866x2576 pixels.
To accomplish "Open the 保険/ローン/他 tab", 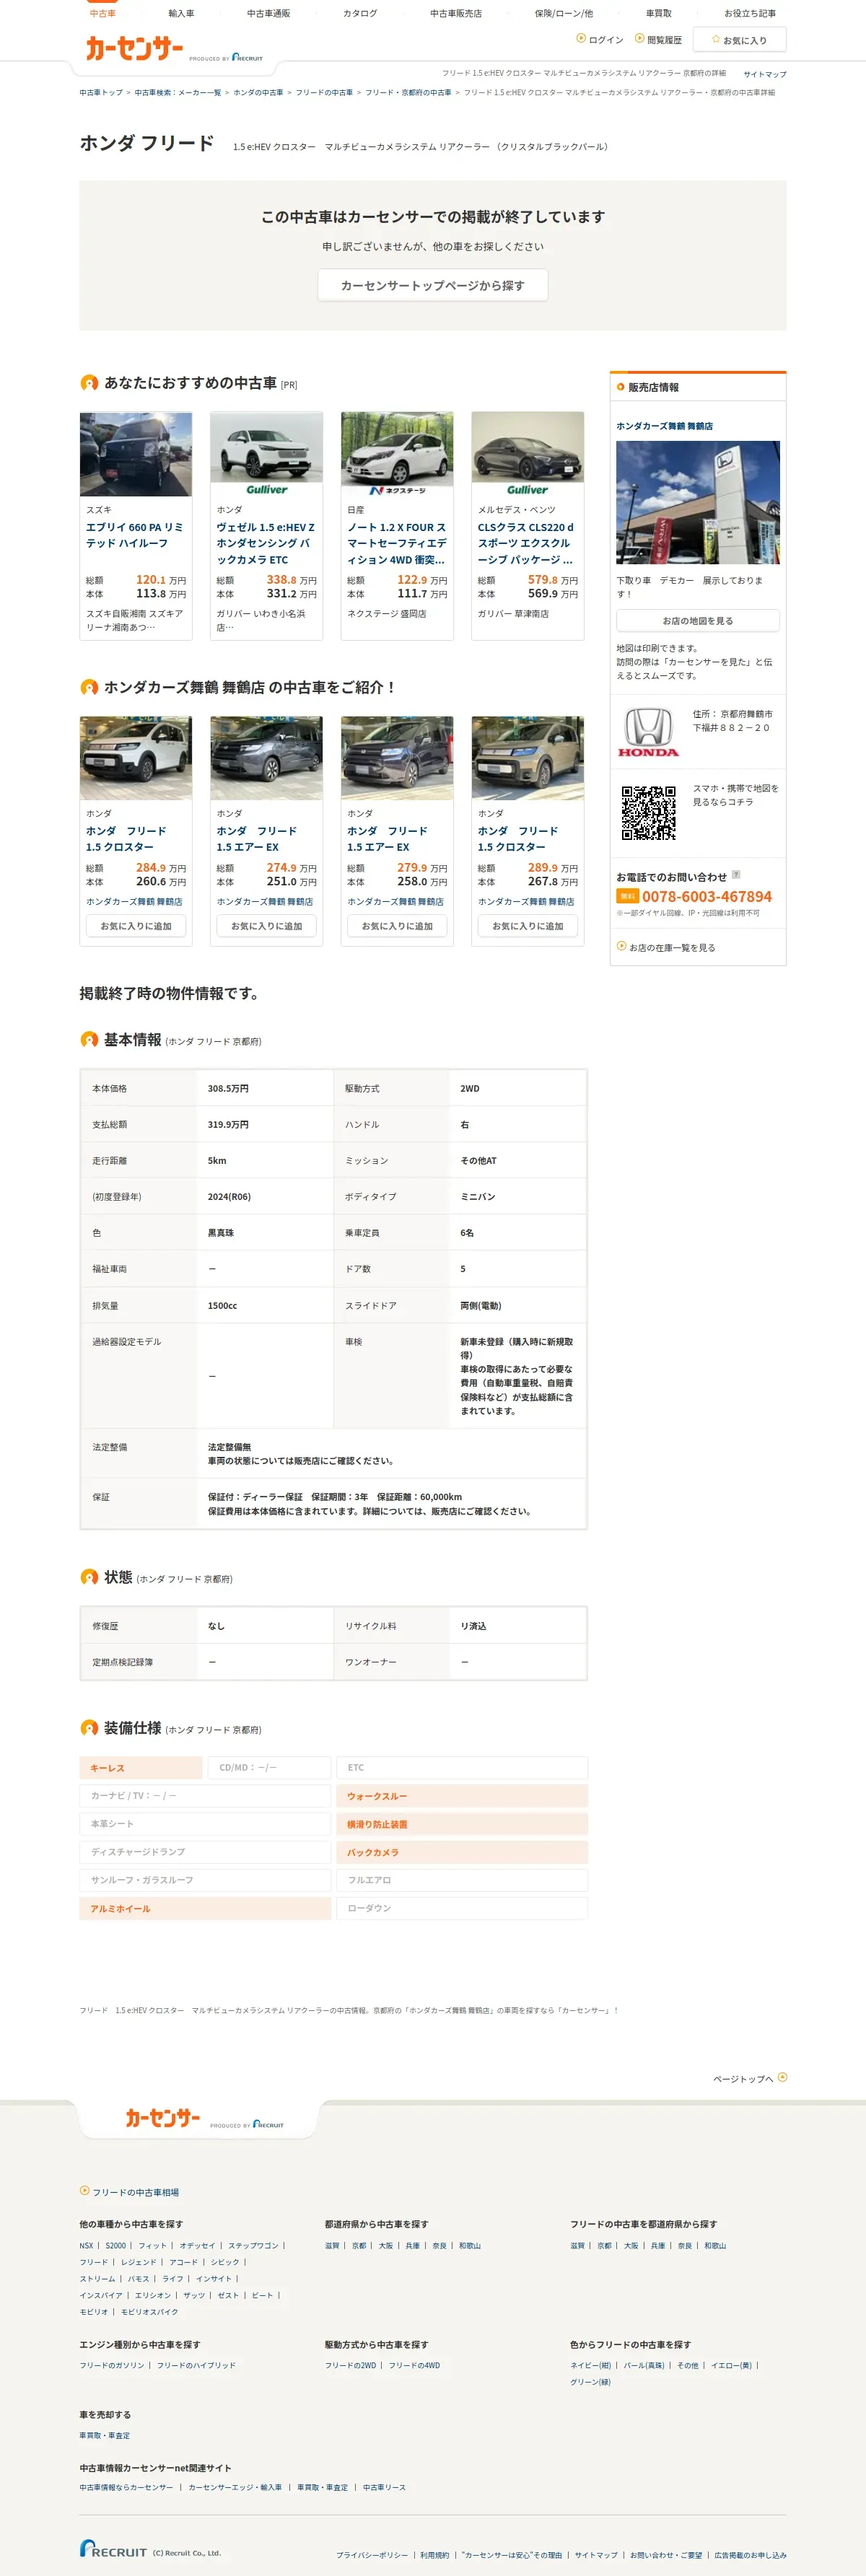I will [x=564, y=14].
